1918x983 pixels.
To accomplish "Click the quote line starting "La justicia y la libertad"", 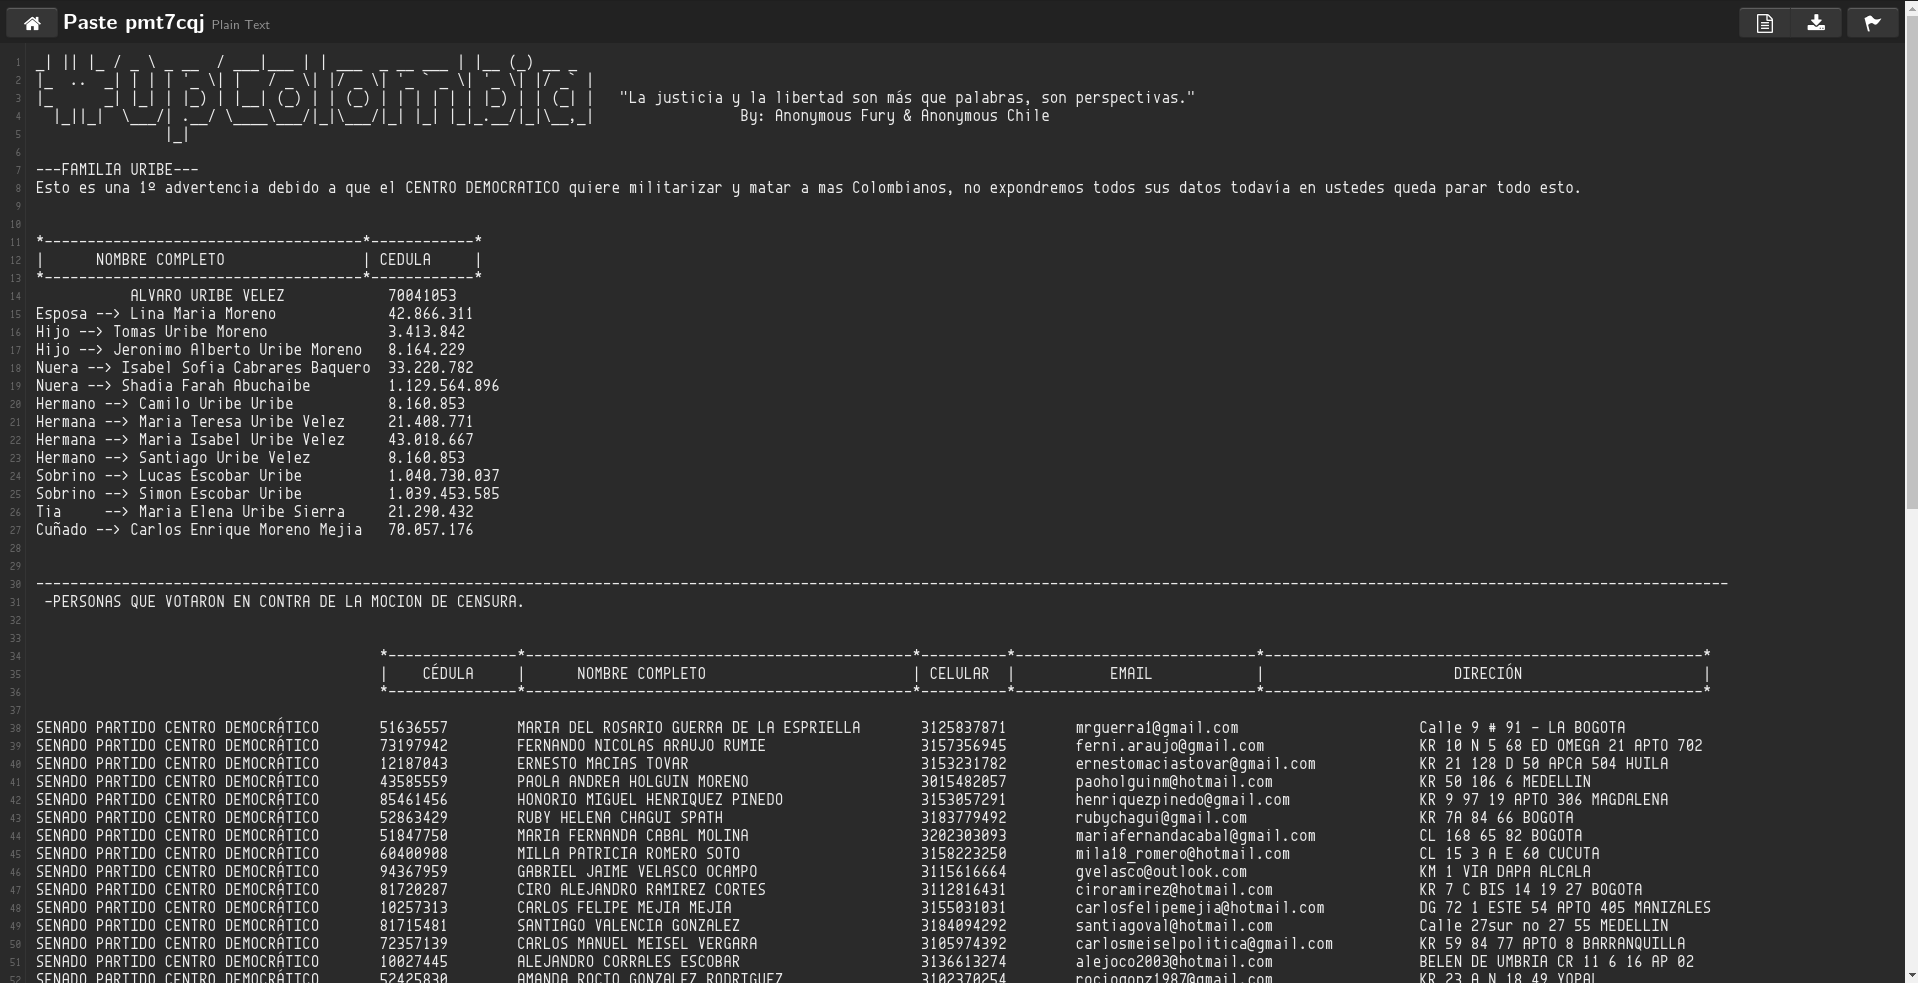I will pos(907,98).
